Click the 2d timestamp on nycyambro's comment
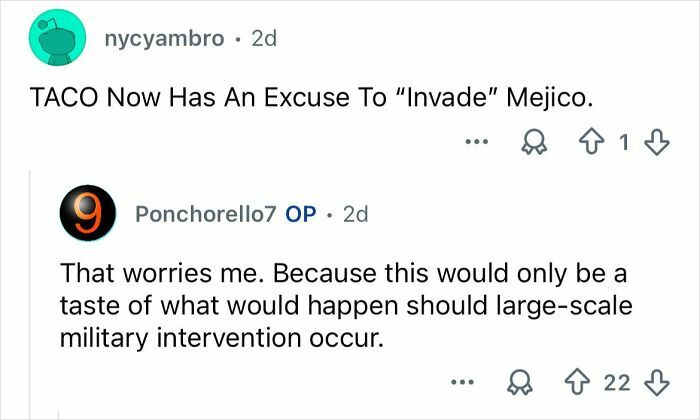 click(x=264, y=42)
